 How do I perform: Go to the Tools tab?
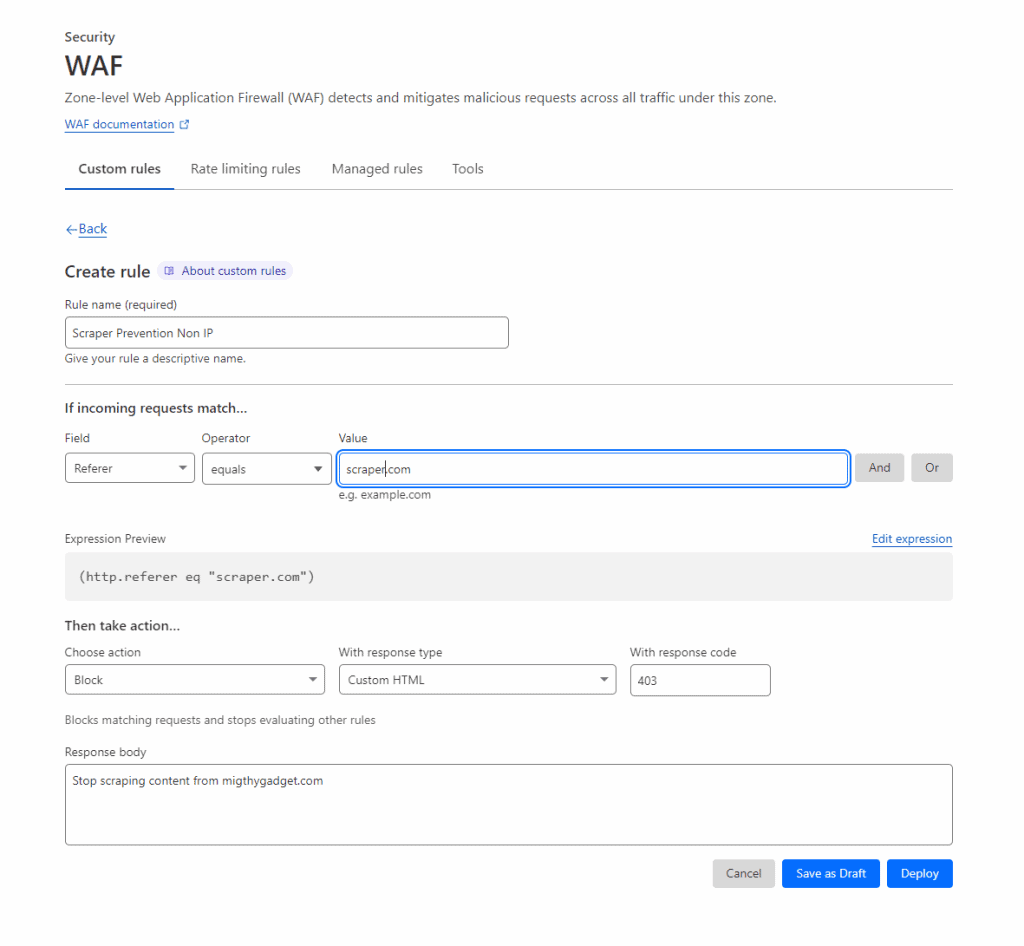467,169
